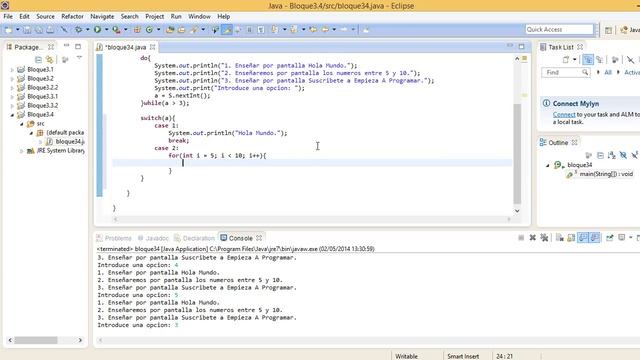This screenshot has width=640, height=360.
Task: Click the All filter in Task List
Action: click(x=608, y=72)
